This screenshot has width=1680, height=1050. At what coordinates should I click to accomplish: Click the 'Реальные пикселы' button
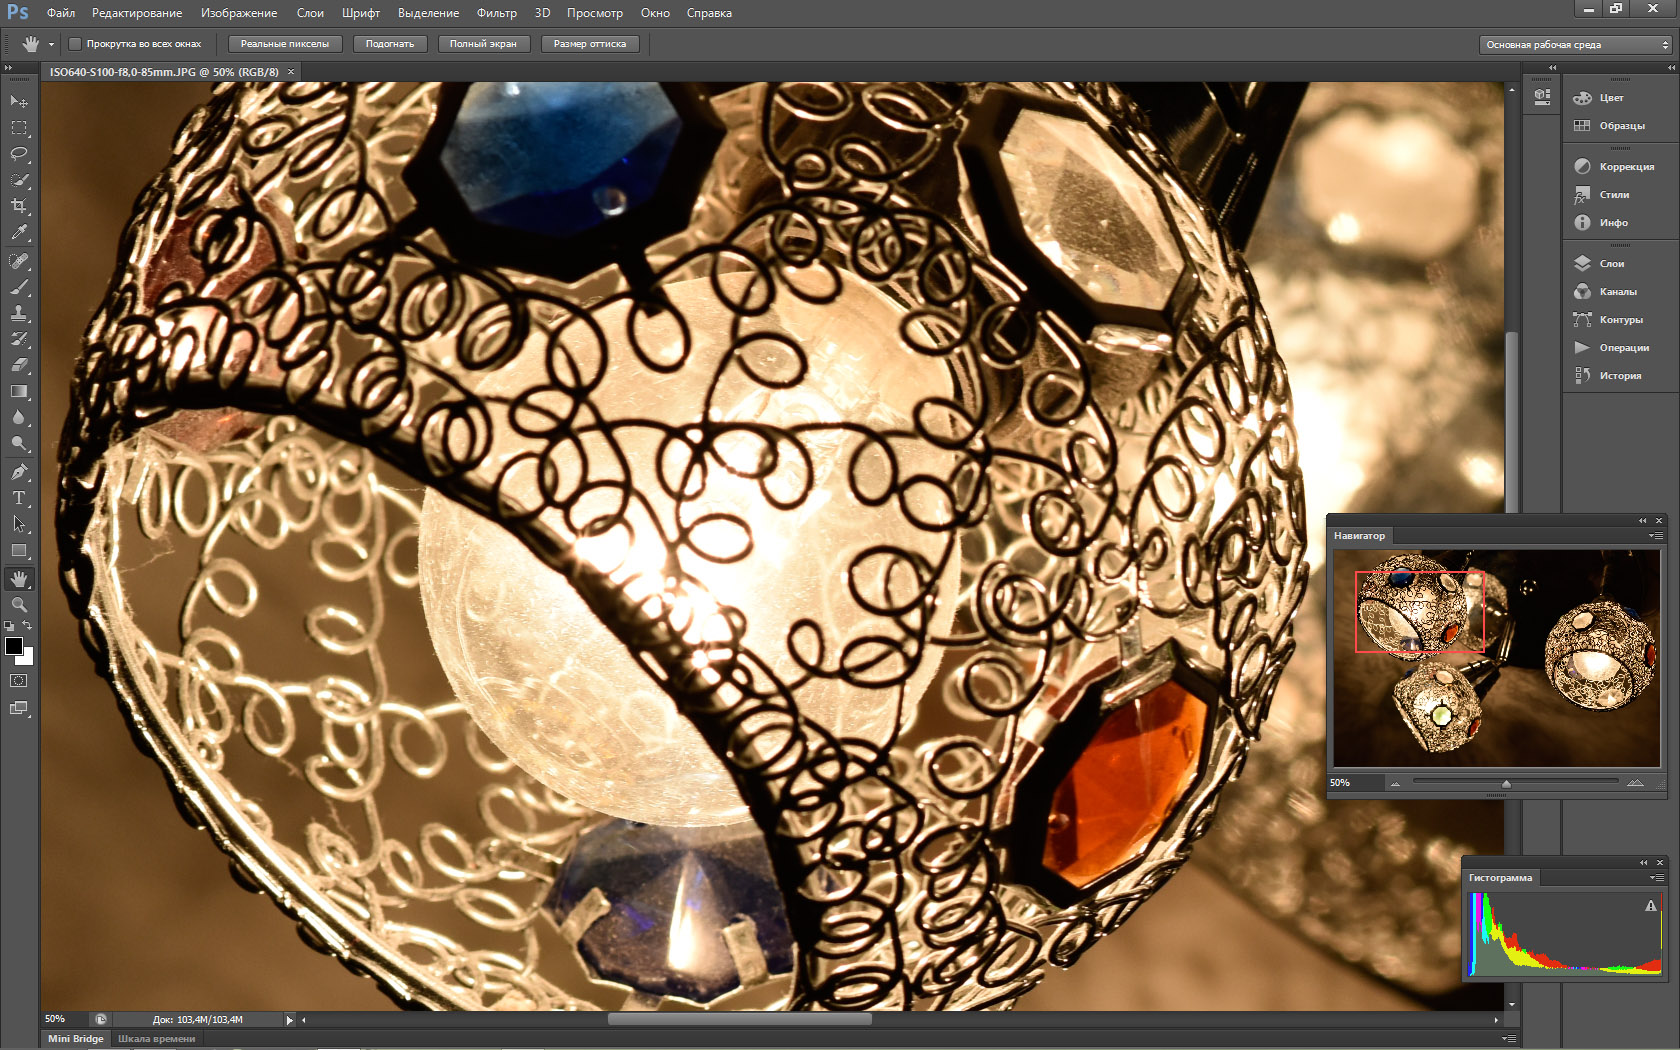point(285,44)
